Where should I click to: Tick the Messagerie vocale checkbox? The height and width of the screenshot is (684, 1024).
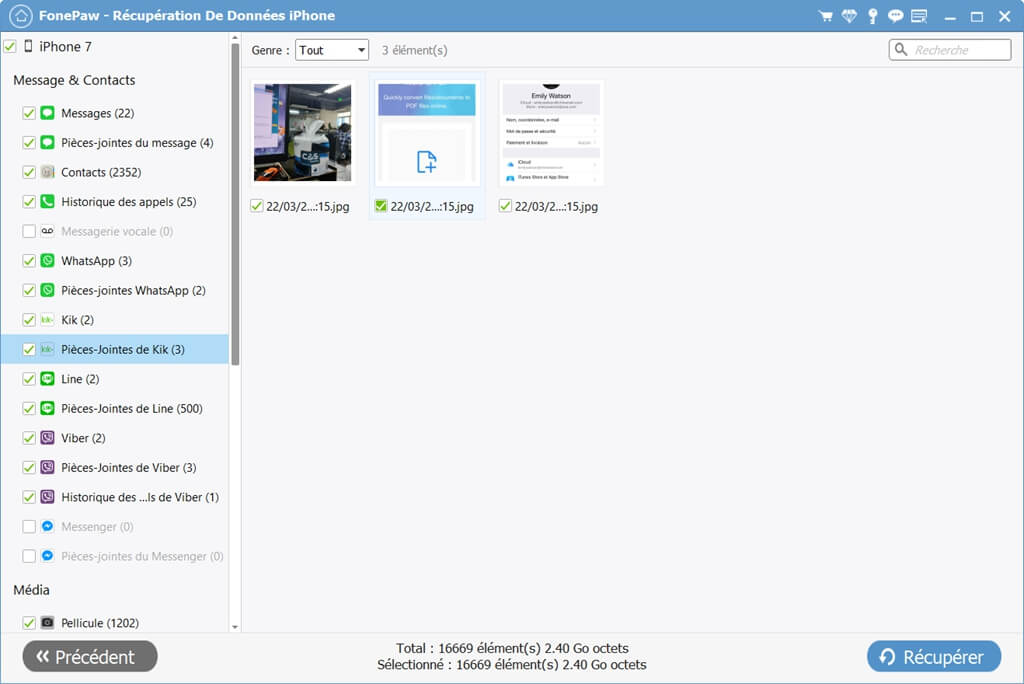(x=29, y=231)
